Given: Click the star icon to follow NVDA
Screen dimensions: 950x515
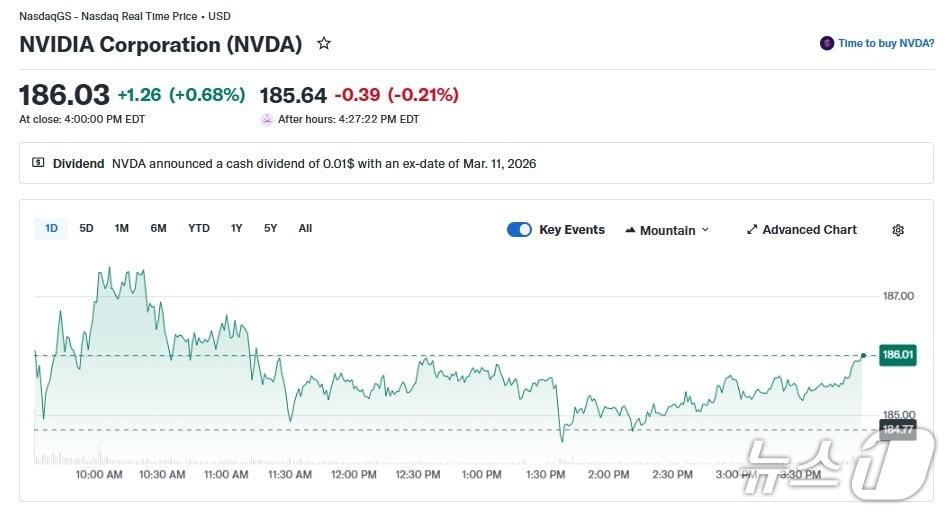Looking at the screenshot, I should tap(324, 44).
